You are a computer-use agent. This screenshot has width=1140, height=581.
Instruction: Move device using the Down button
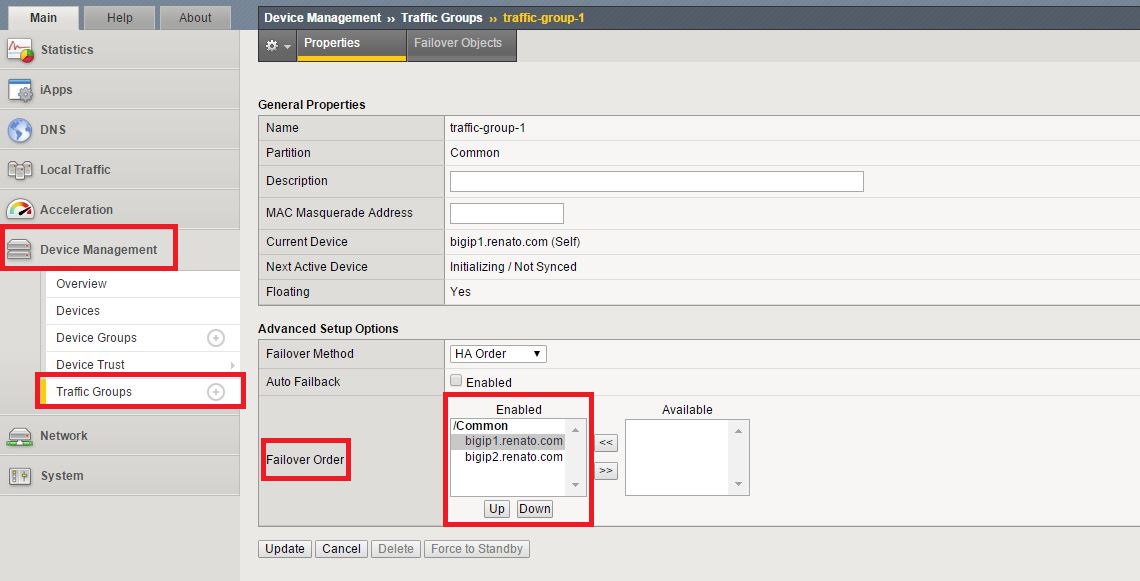coord(535,509)
